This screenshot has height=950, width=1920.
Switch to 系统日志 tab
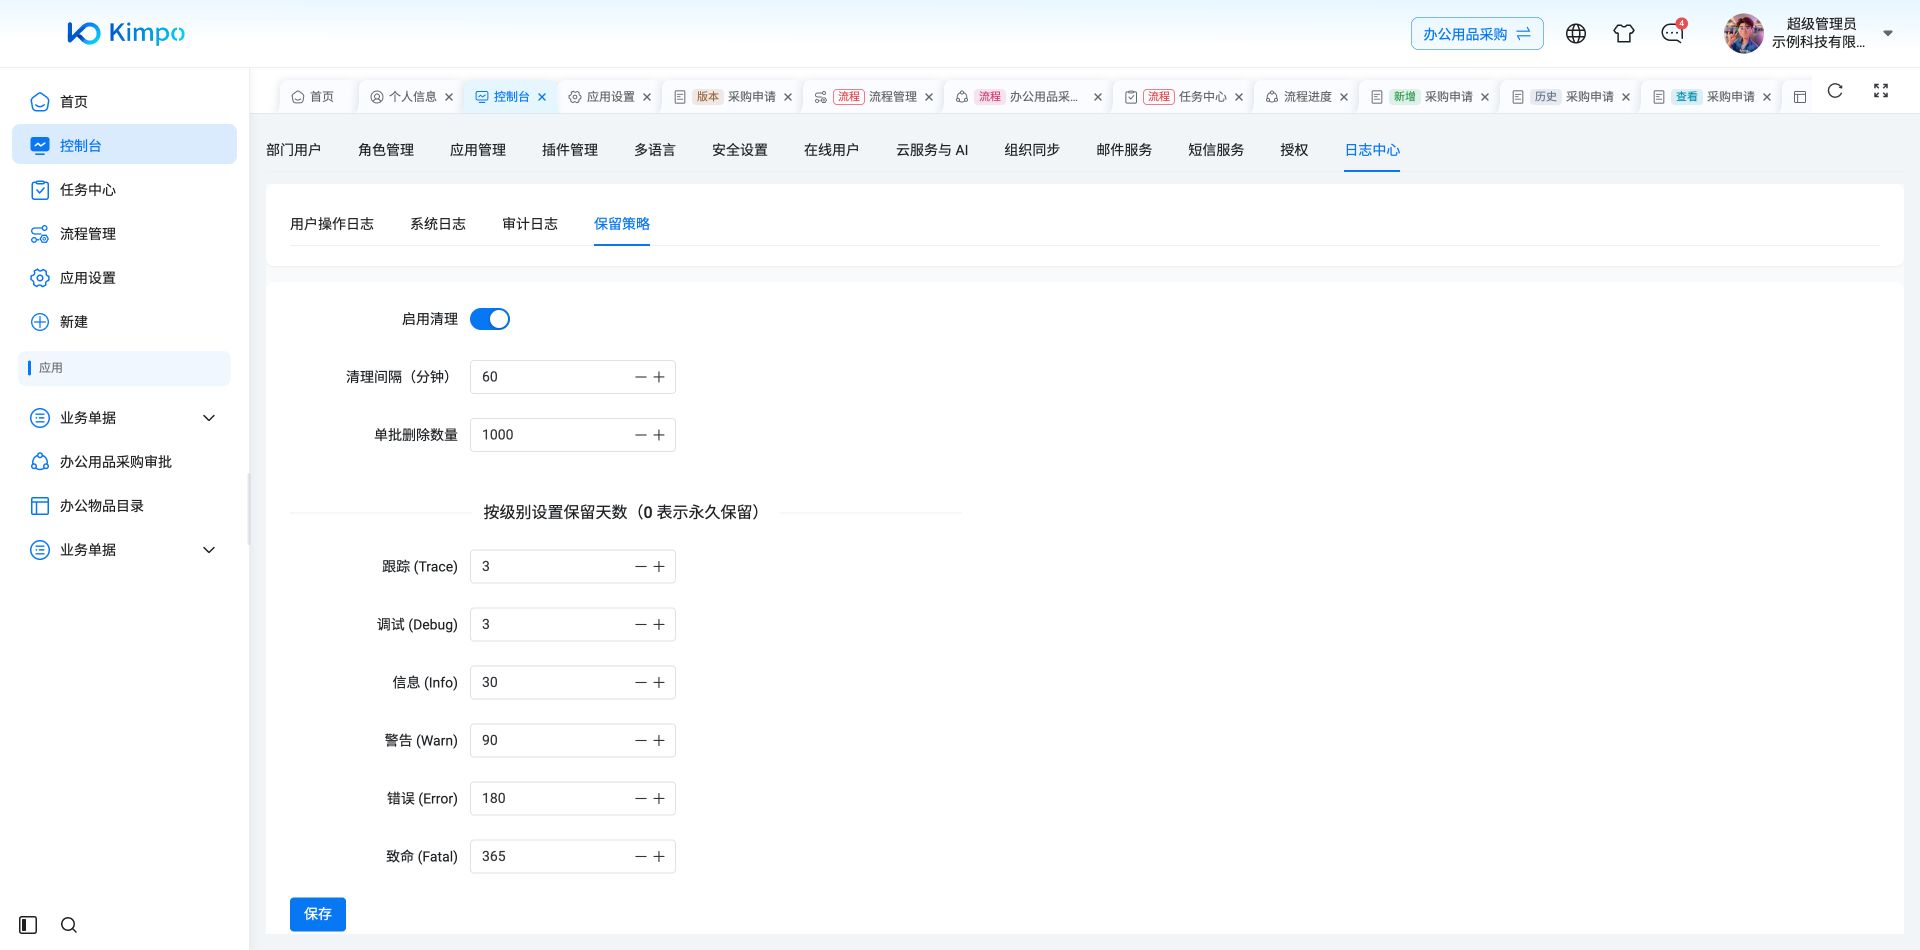point(438,224)
